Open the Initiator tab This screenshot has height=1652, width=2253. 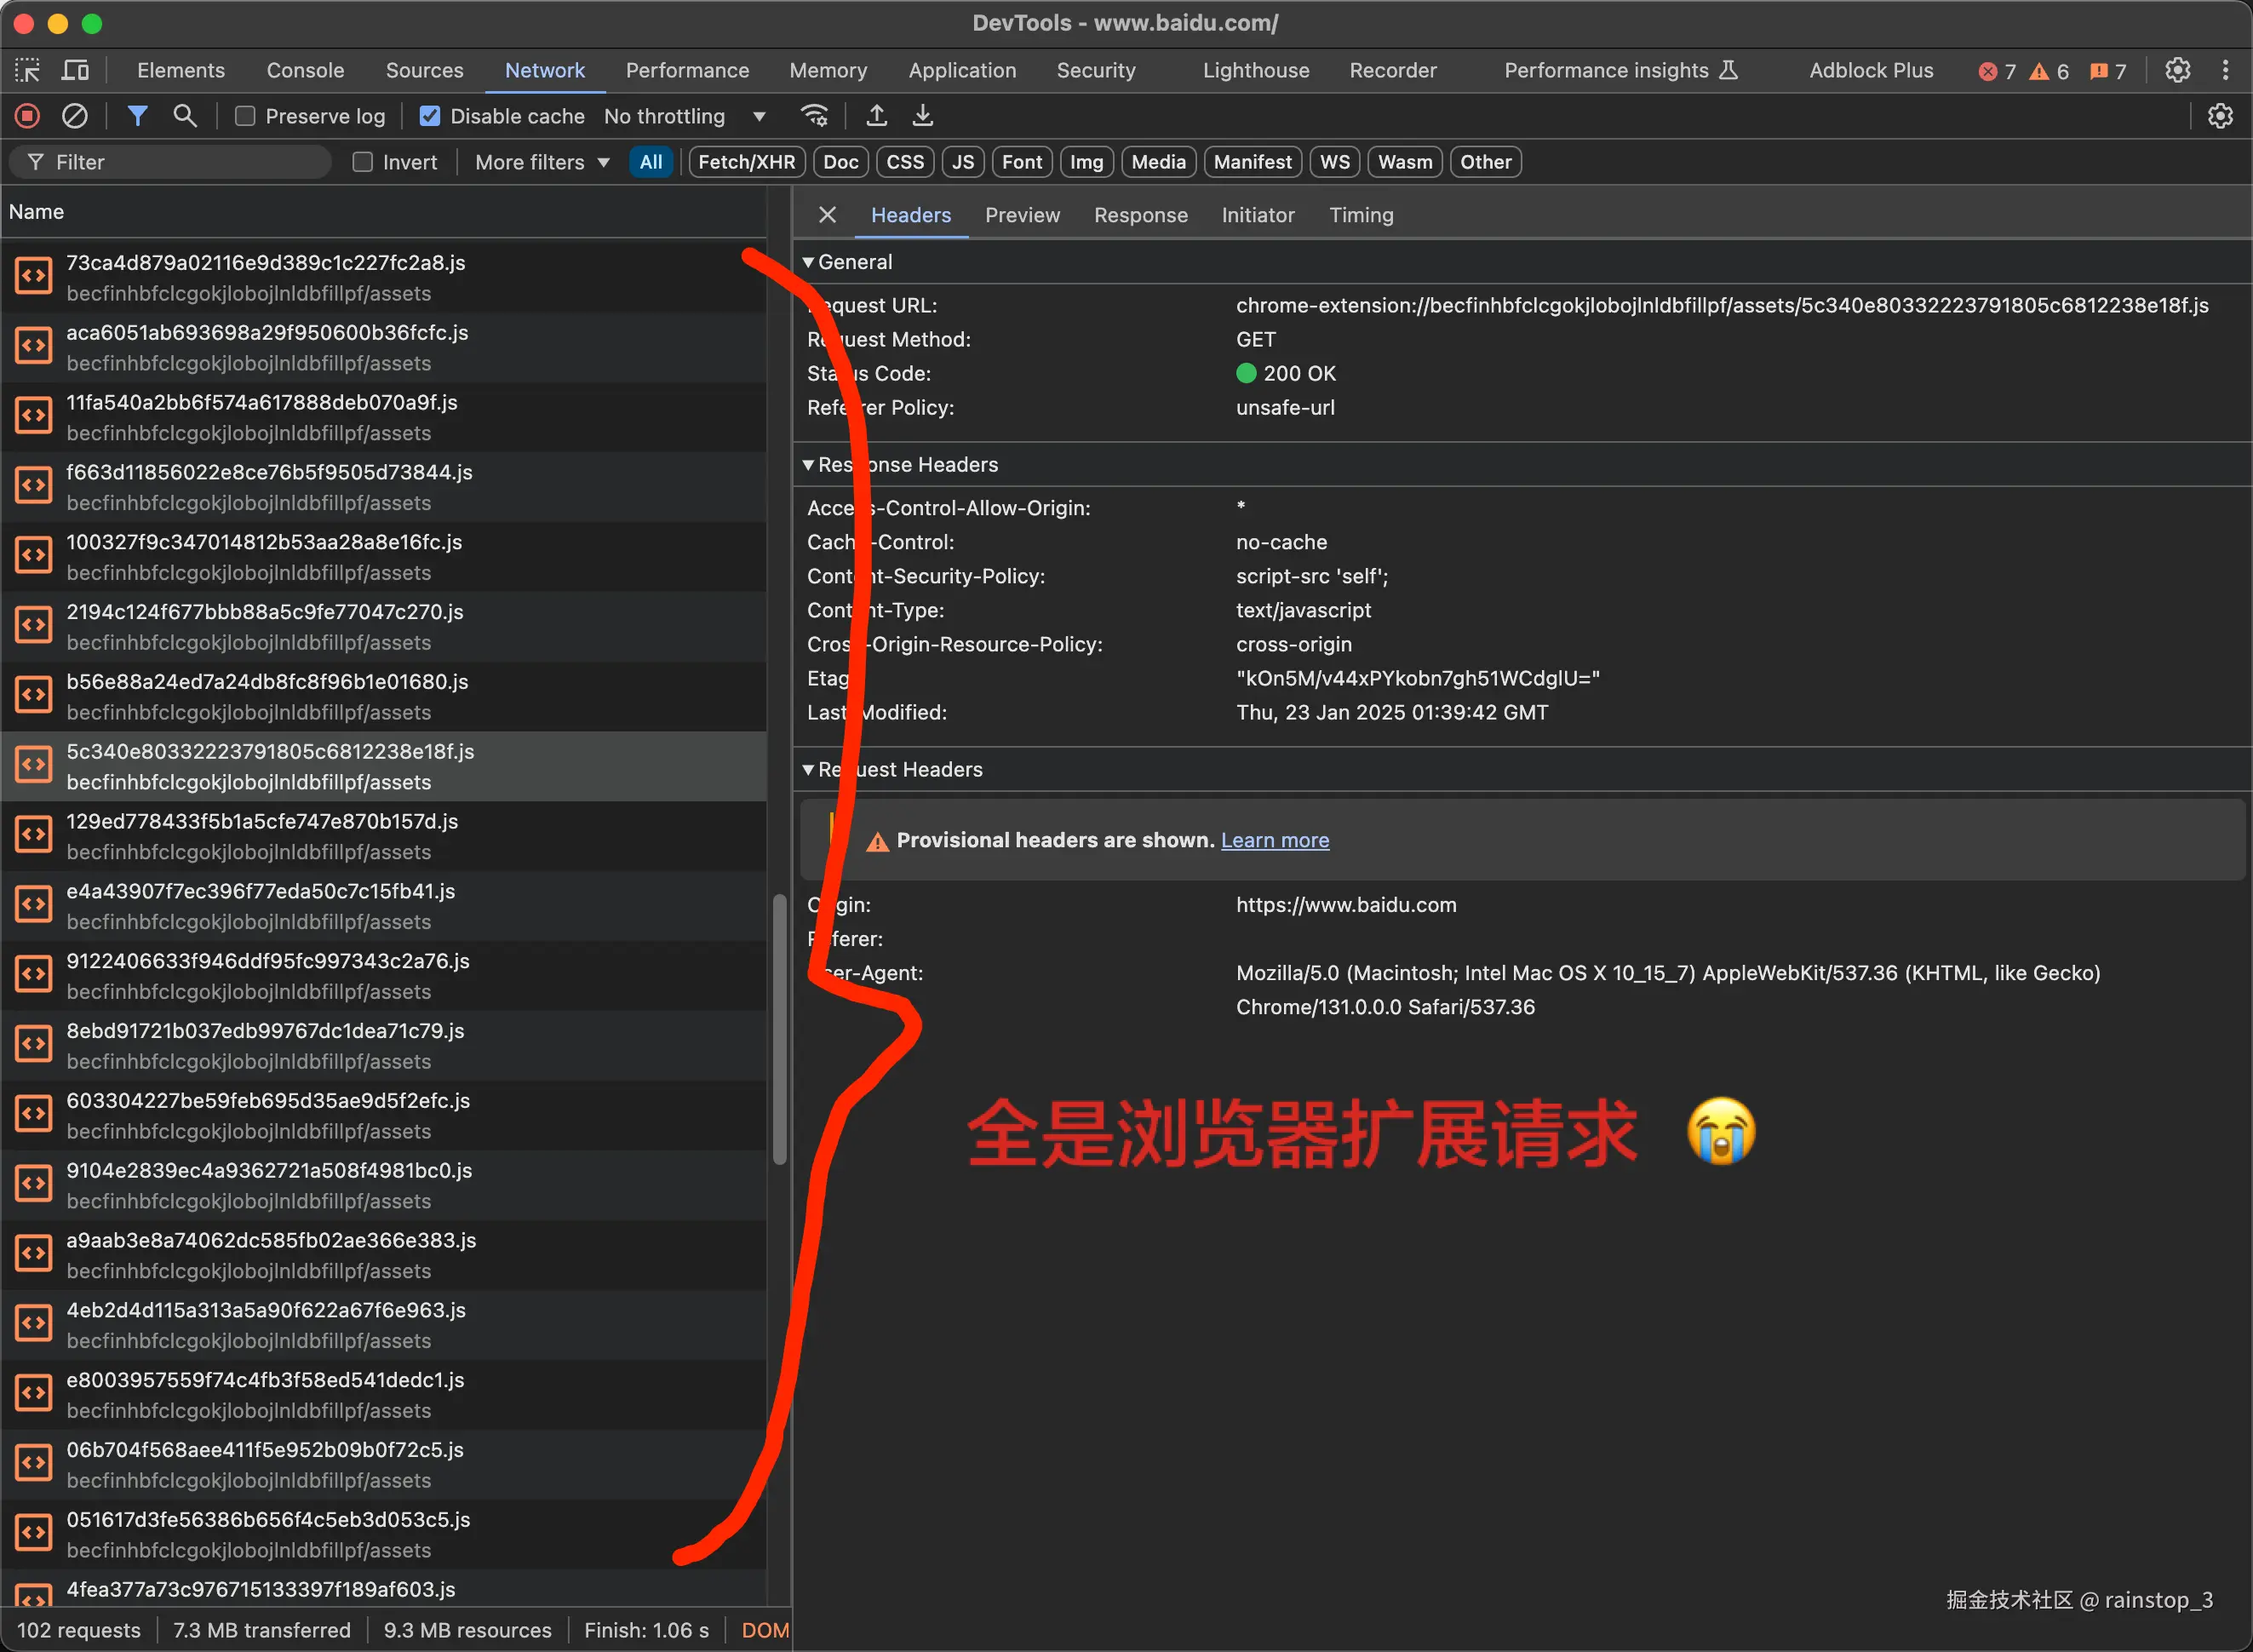1258,214
